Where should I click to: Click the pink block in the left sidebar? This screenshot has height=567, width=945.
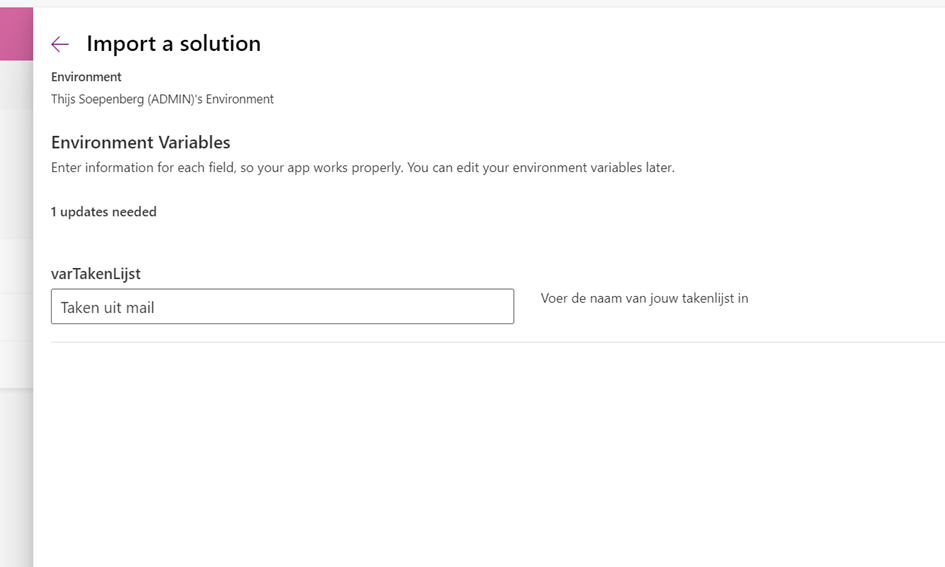click(16, 34)
